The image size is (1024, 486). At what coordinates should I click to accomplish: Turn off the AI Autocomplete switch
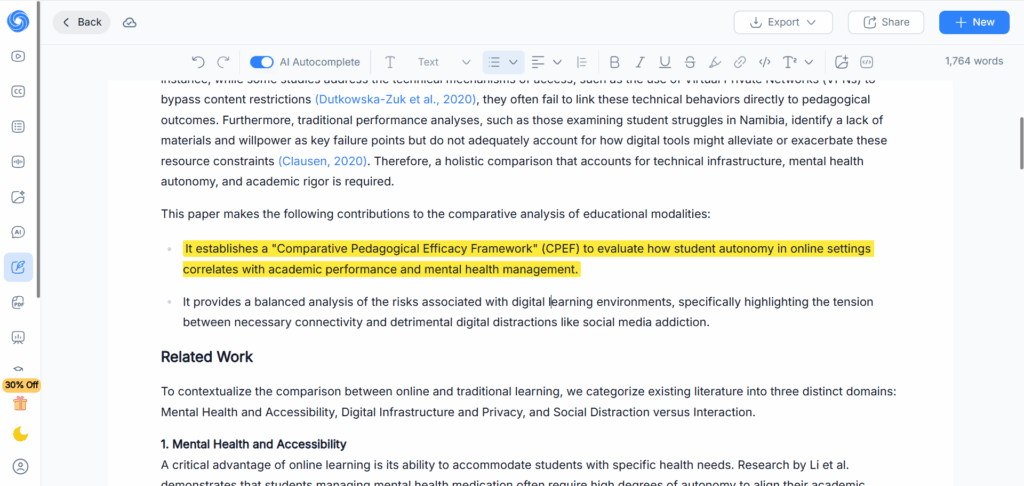[x=262, y=62]
